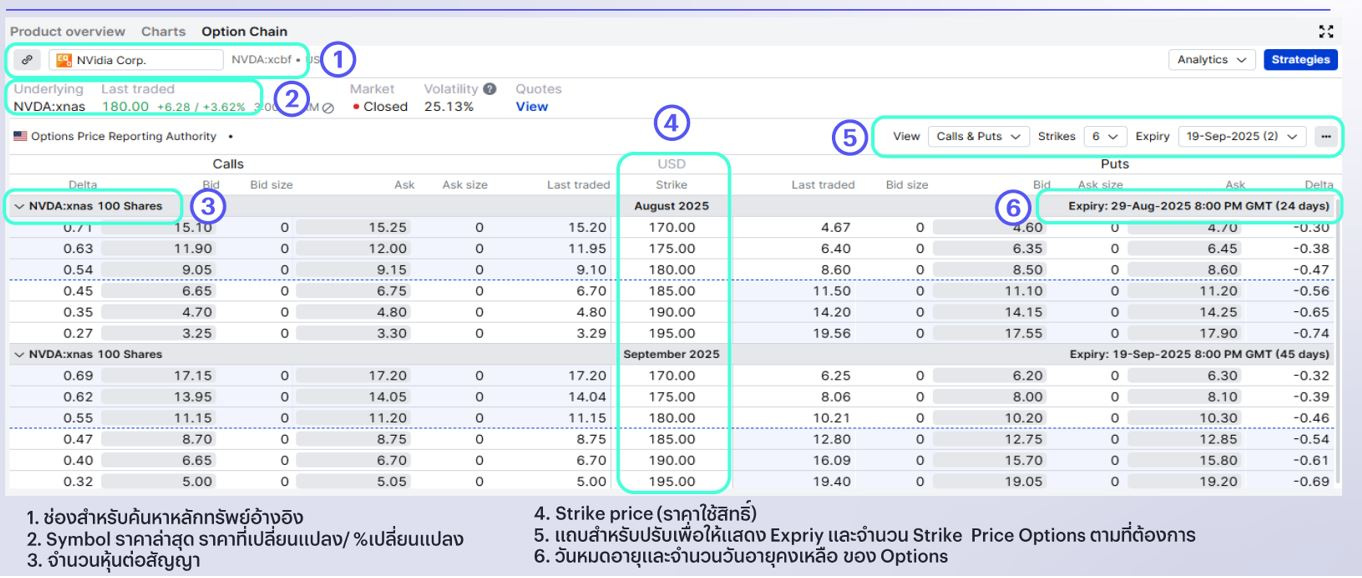
Task: Click the circle-slash icon next to last traded time
Action: point(328,107)
